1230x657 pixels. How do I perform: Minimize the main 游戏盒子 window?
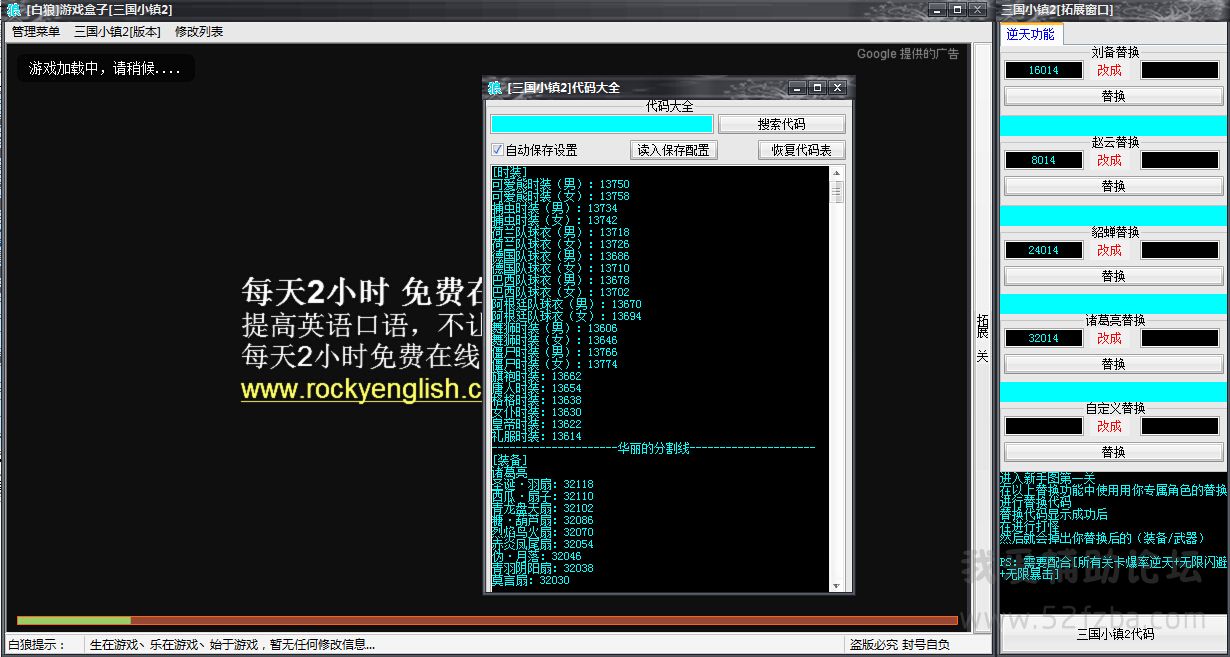(x=937, y=10)
